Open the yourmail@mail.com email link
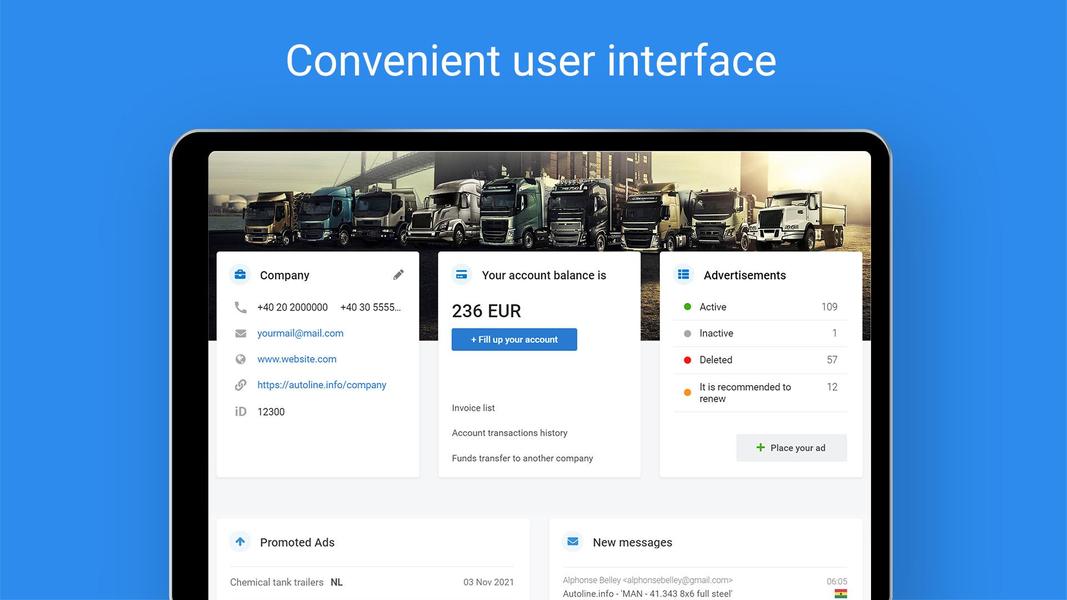 coord(300,333)
